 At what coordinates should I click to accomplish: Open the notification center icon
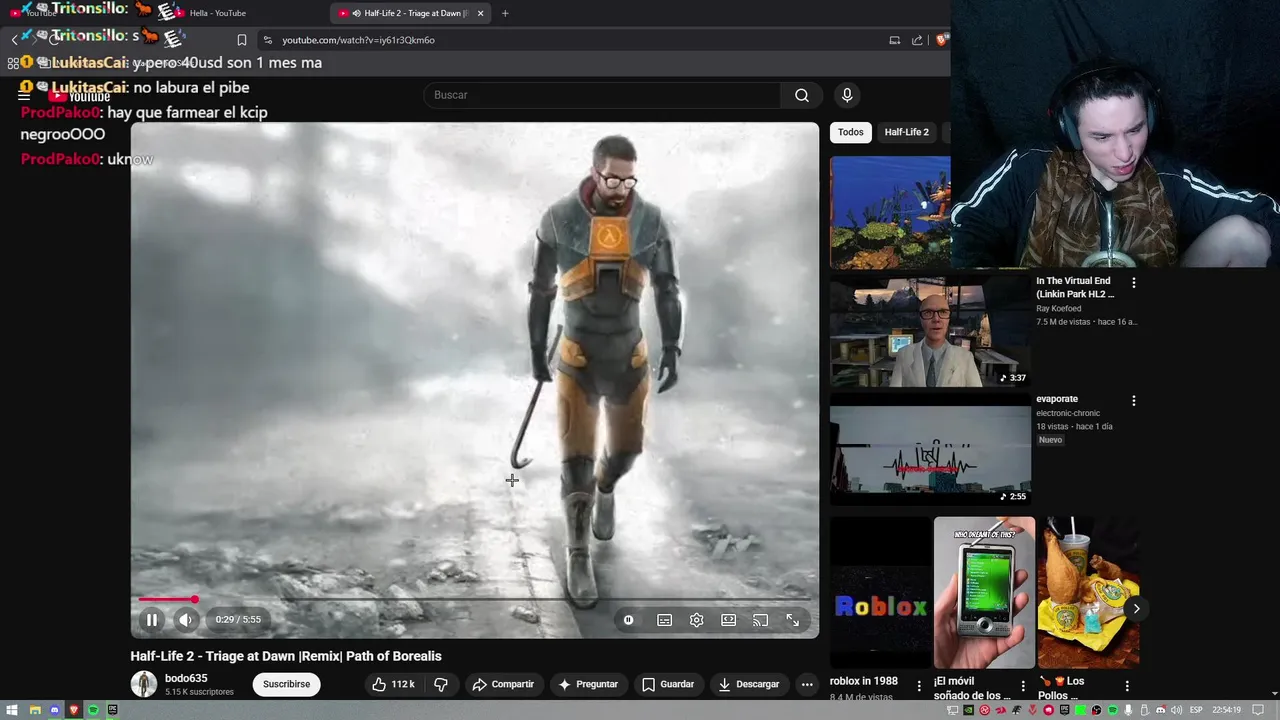pyautogui.click(x=1259, y=710)
